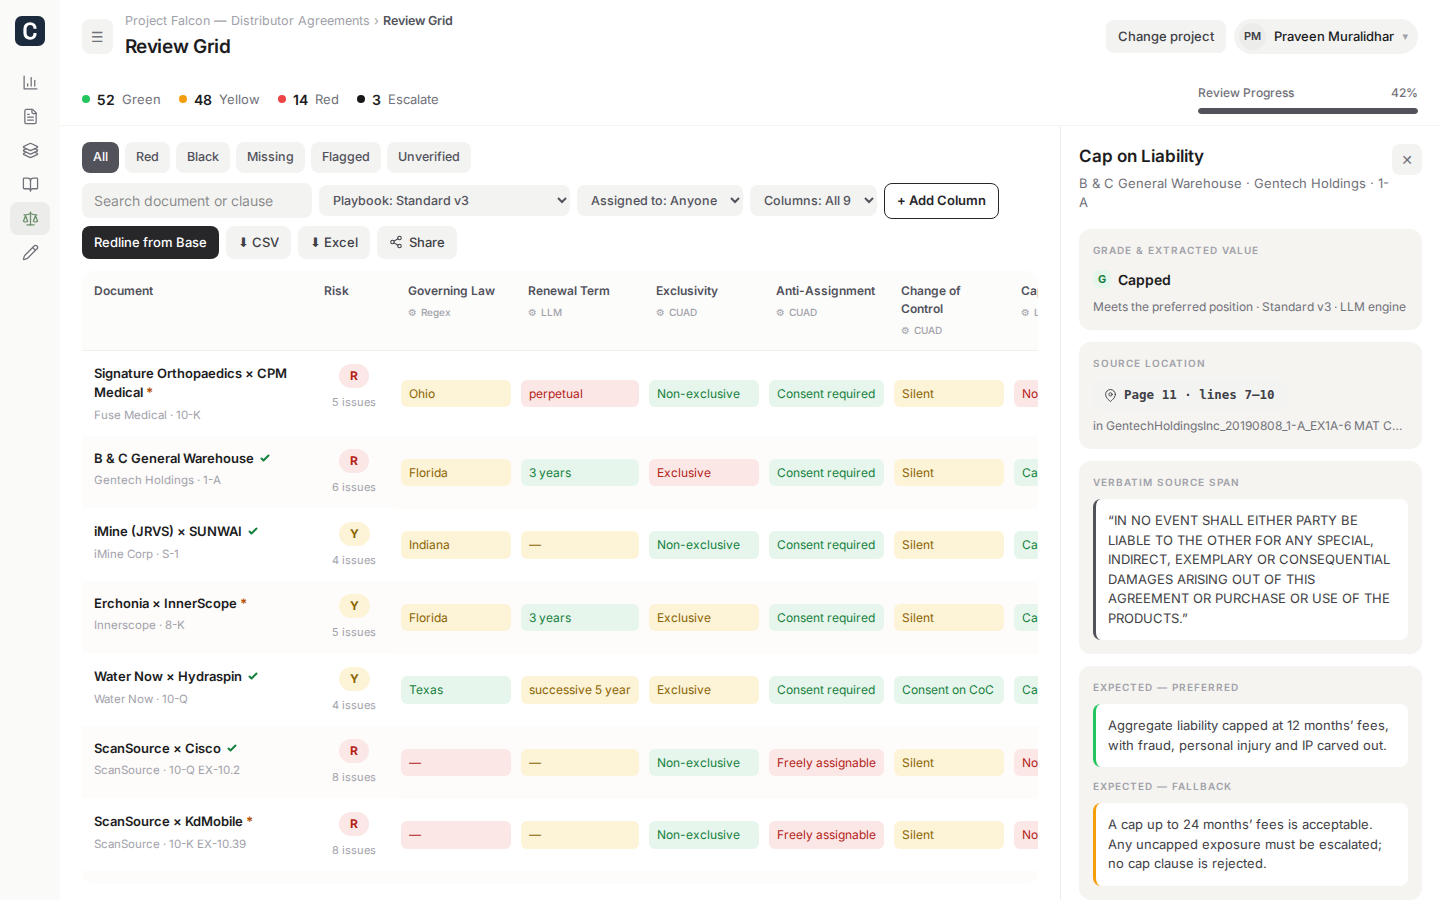Image resolution: width=1440 pixels, height=900 pixels.
Task: Click the Texas governing law cell
Action: point(456,690)
